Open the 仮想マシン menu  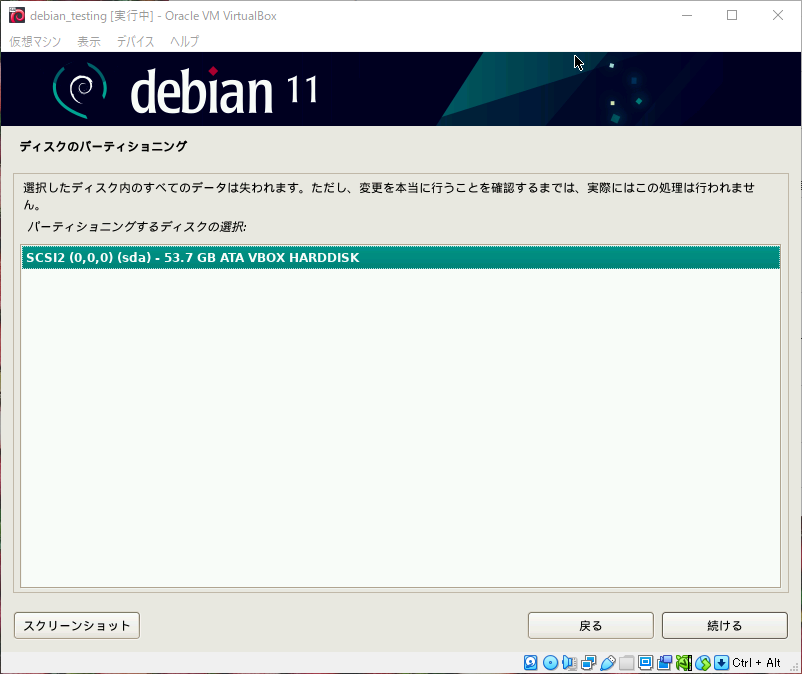click(x=35, y=41)
